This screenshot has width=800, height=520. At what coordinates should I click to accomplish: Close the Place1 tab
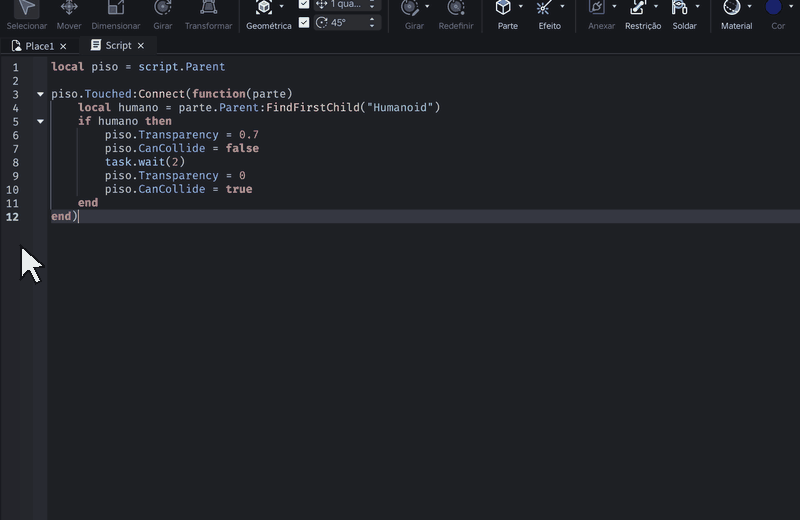63,46
